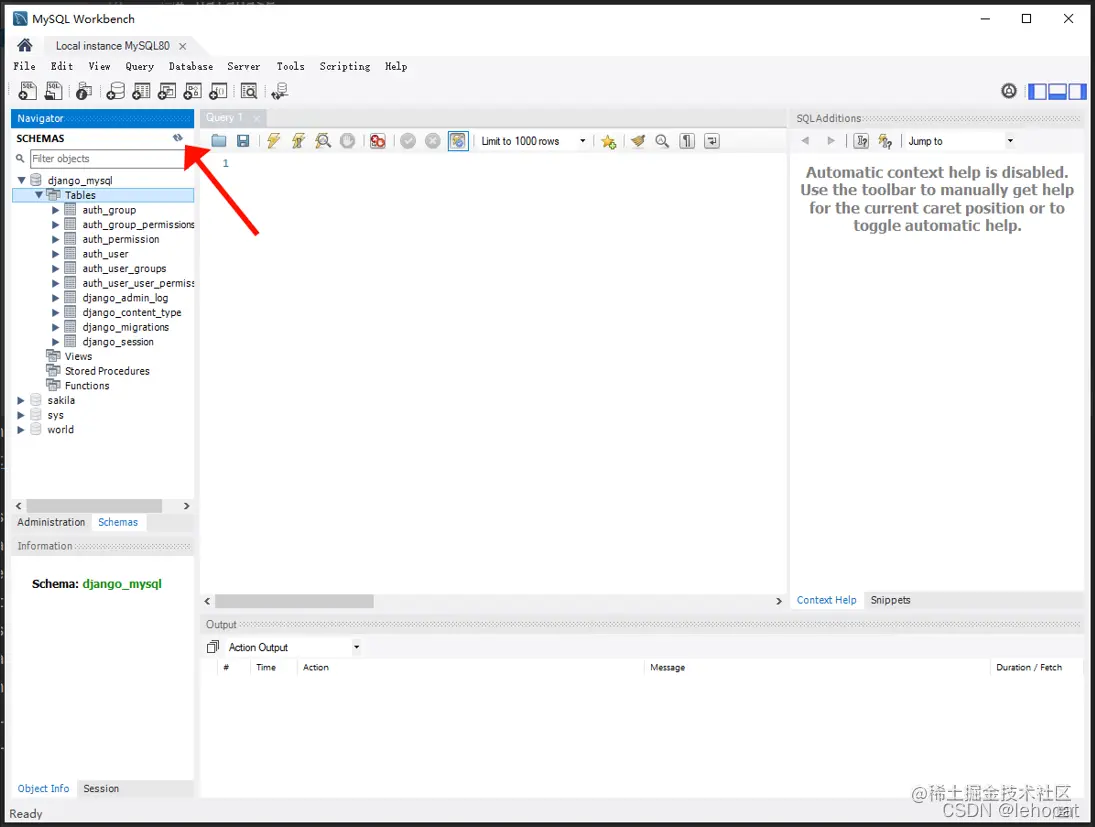Save the script to file
This screenshot has width=1095, height=827.
[x=243, y=141]
